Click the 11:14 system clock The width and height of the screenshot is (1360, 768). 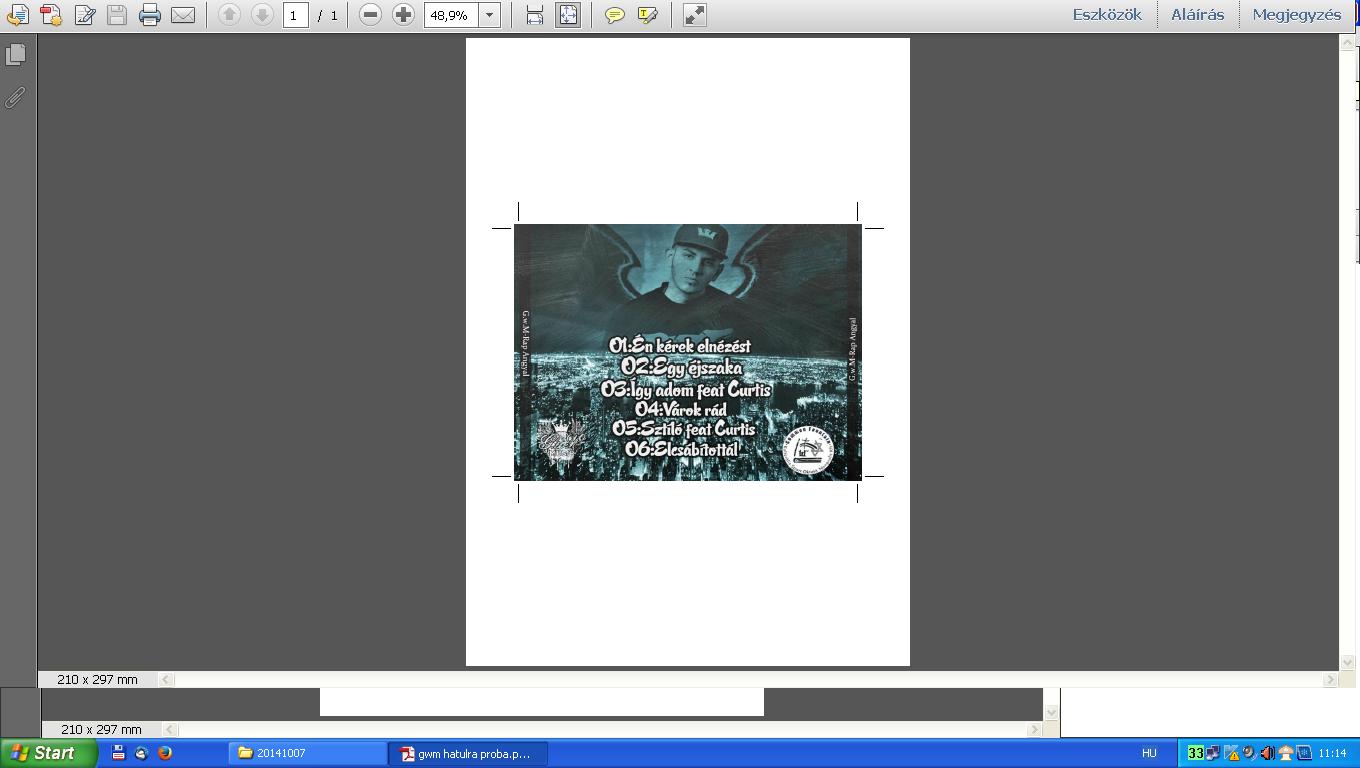pos(1332,753)
